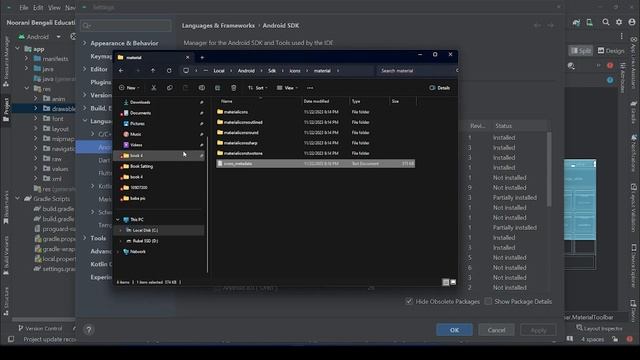Click the Delete trash icon
Image resolution: width=640 pixels, height=360 pixels.
point(233,88)
